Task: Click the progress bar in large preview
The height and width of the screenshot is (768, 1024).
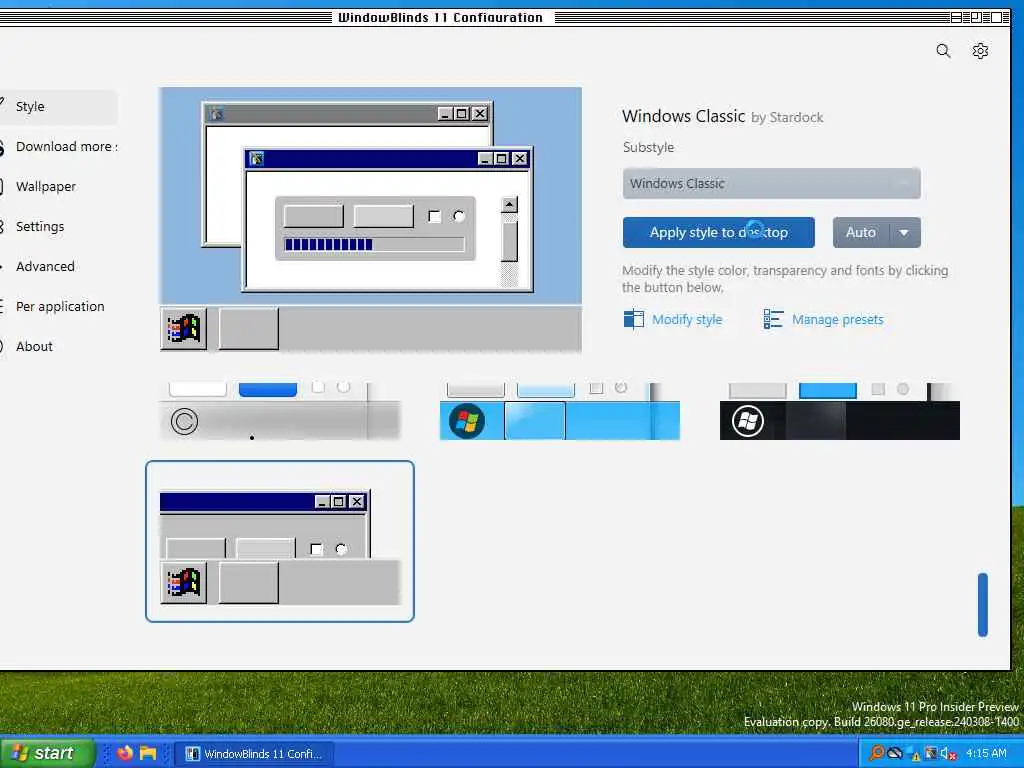Action: coord(375,245)
